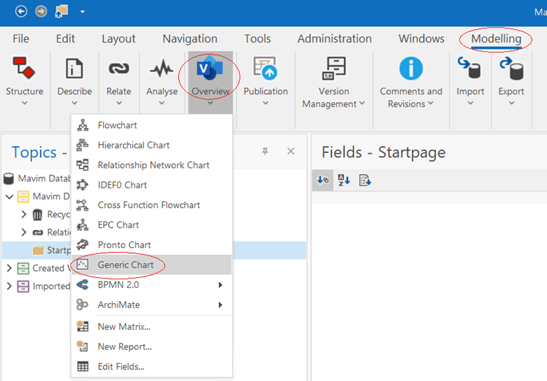Choose Flowchart from the Overview menu

151,125
